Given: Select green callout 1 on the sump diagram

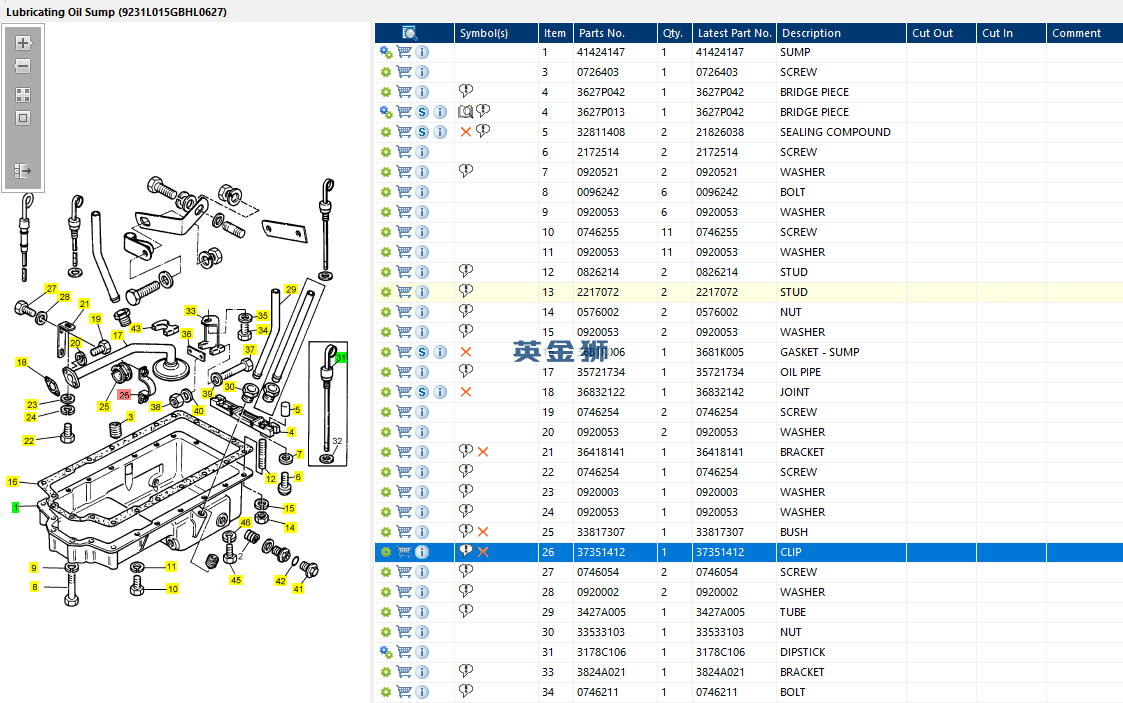Looking at the screenshot, I should click(x=15, y=507).
